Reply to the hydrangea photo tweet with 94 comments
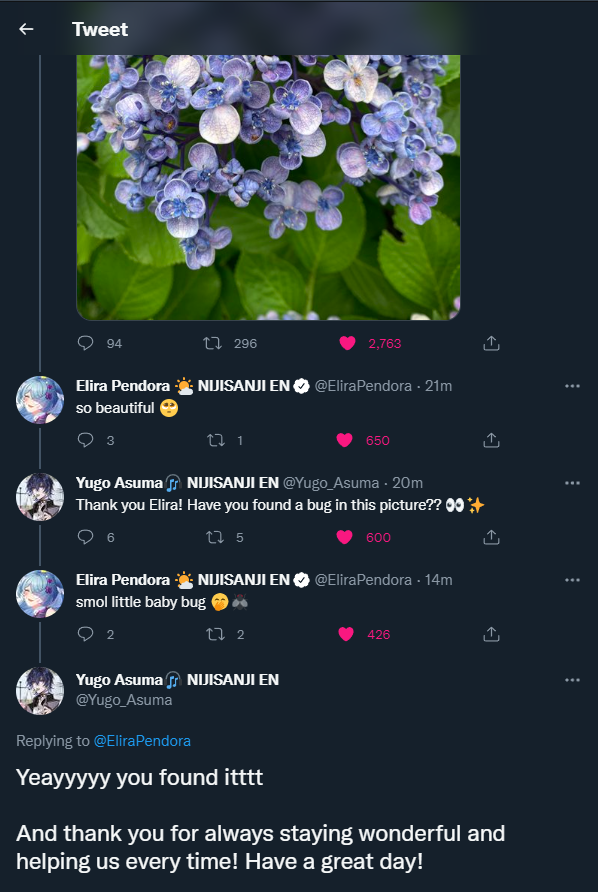 tap(85, 343)
